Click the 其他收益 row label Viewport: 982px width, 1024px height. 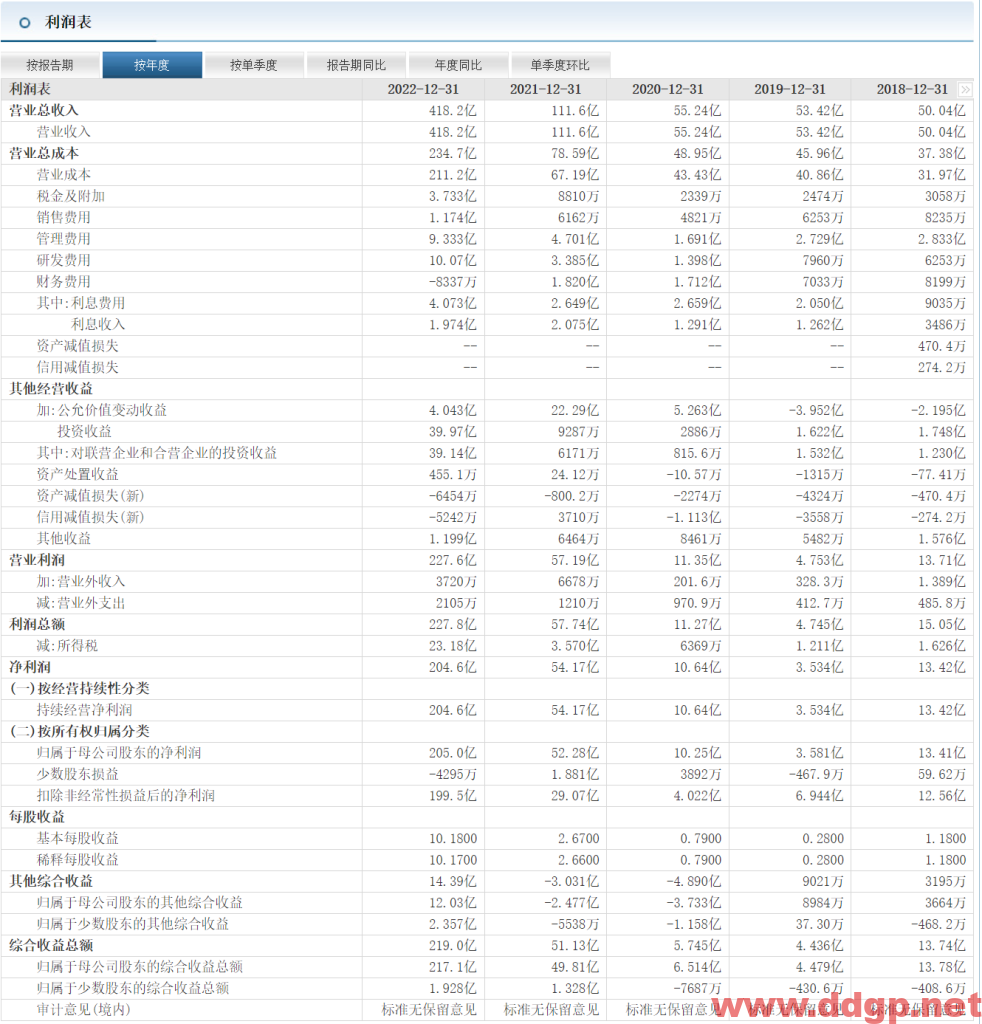click(x=63, y=539)
